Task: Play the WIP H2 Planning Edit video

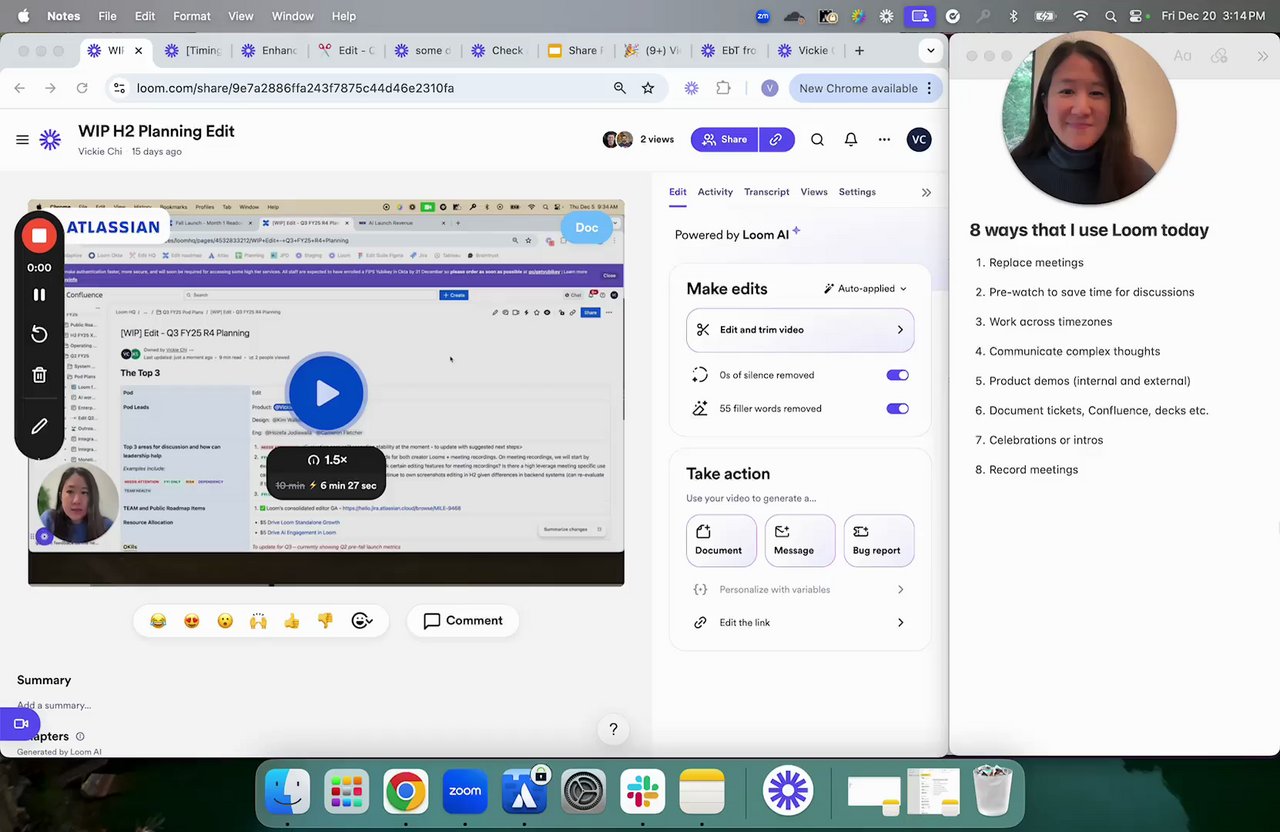Action: [x=326, y=393]
